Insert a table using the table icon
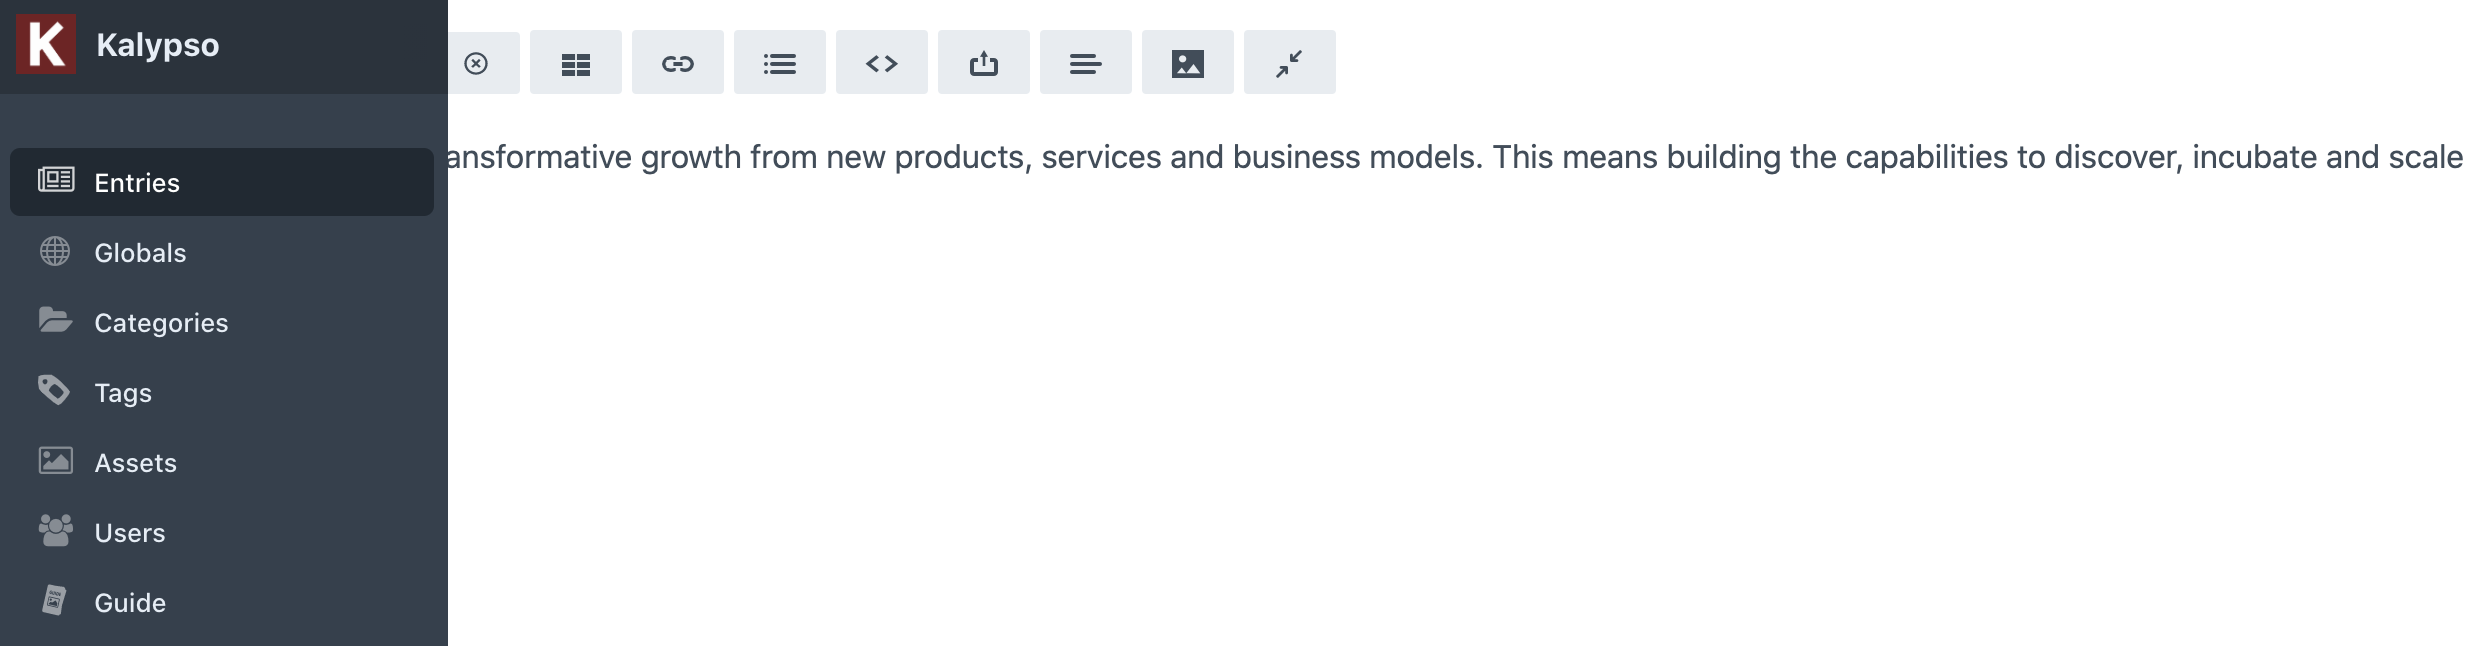Screen dimensions: 2468x646 [576, 62]
